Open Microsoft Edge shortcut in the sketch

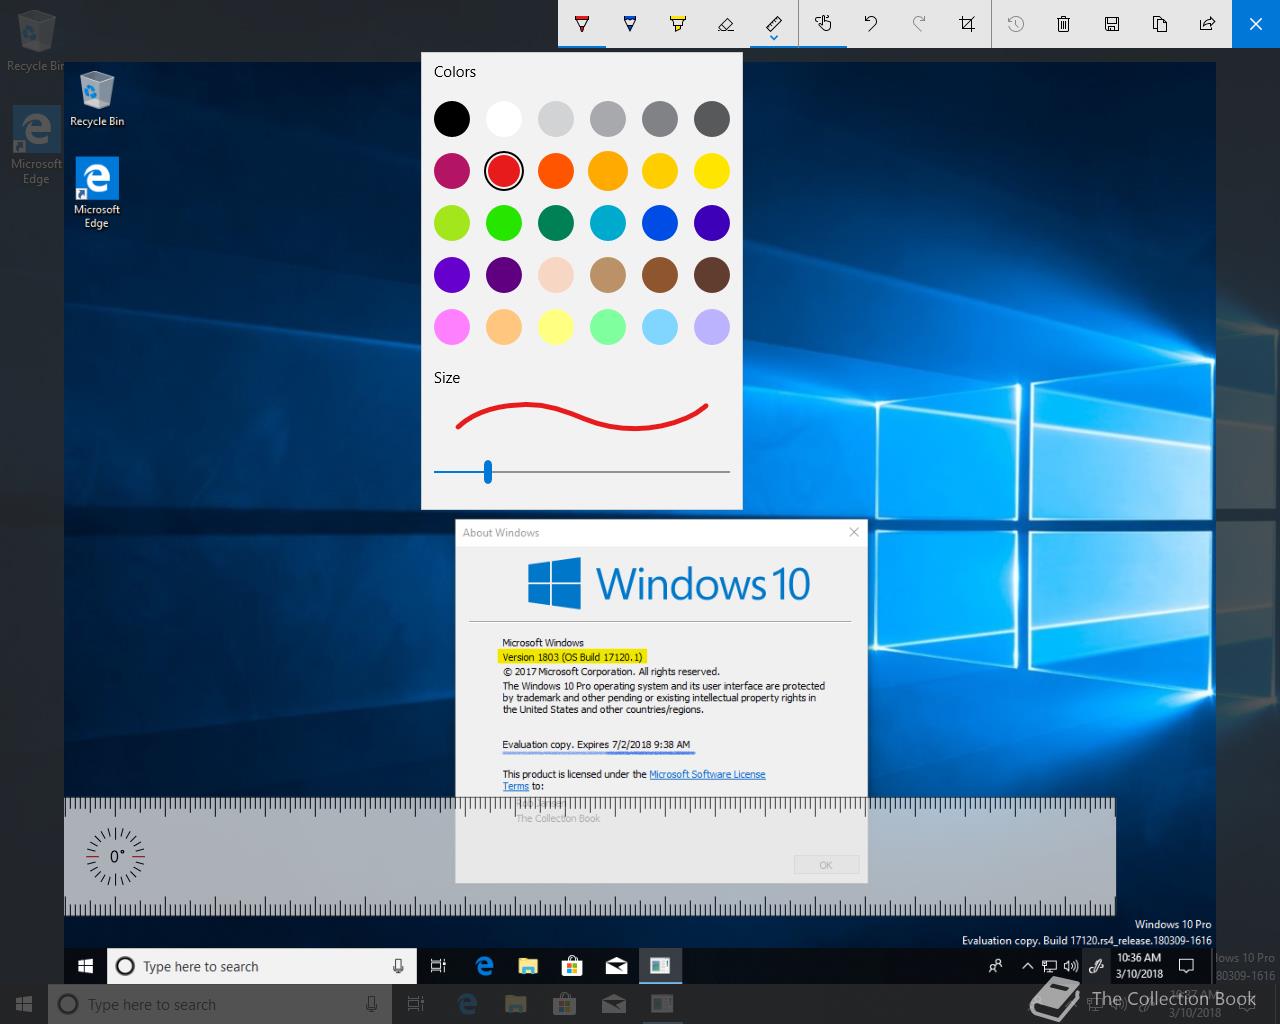click(x=97, y=193)
